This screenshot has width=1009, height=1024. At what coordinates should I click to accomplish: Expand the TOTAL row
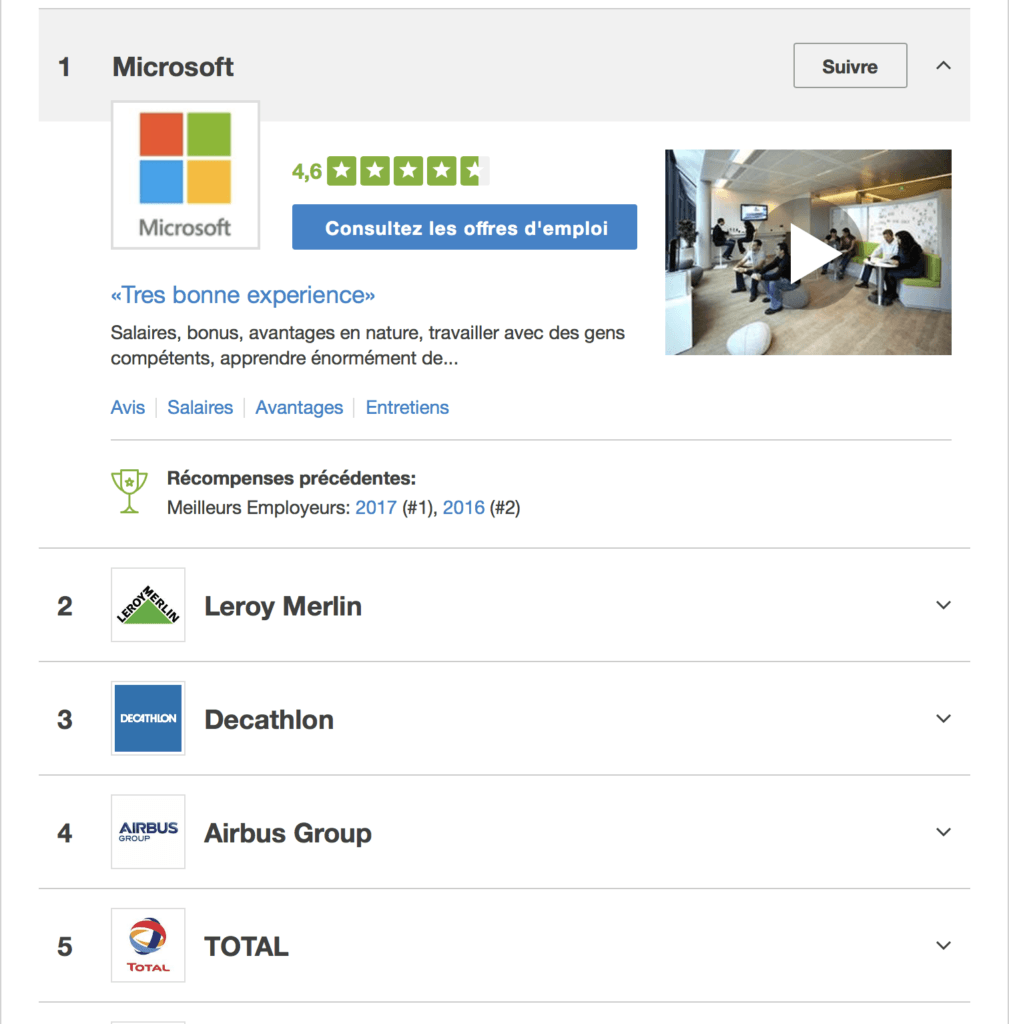pyautogui.click(x=942, y=945)
